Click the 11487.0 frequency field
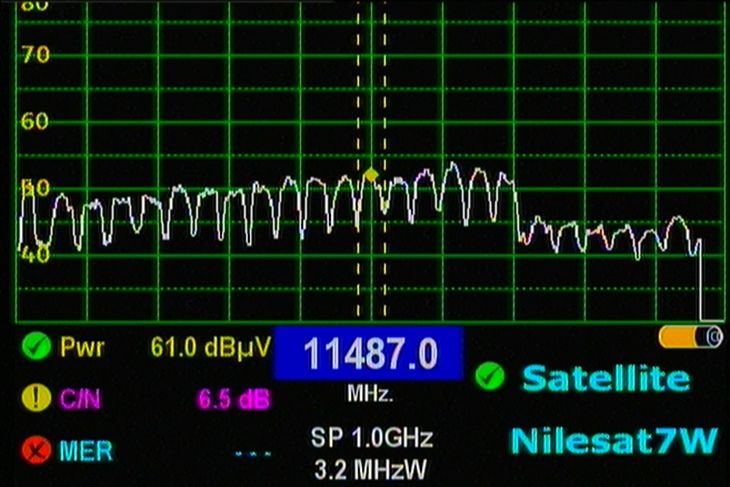 coord(368,353)
